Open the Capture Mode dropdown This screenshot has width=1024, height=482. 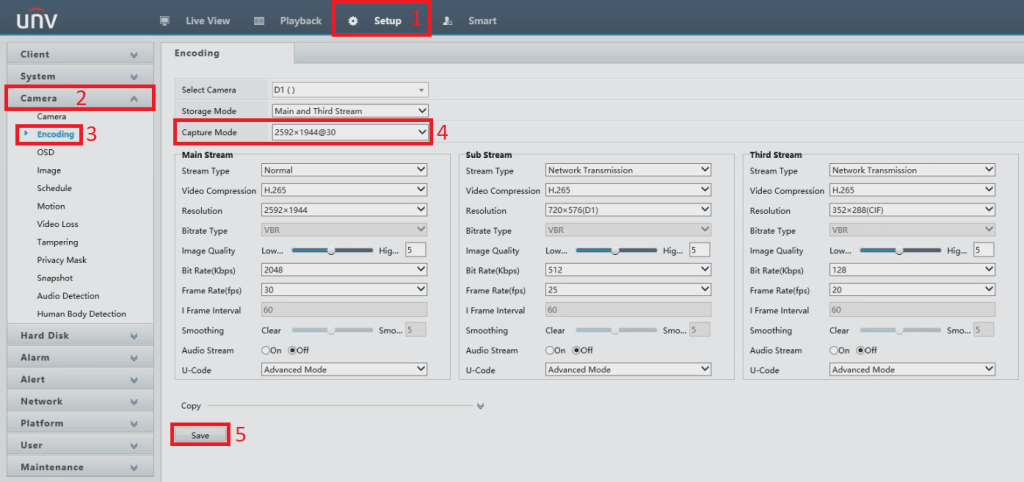pos(349,131)
